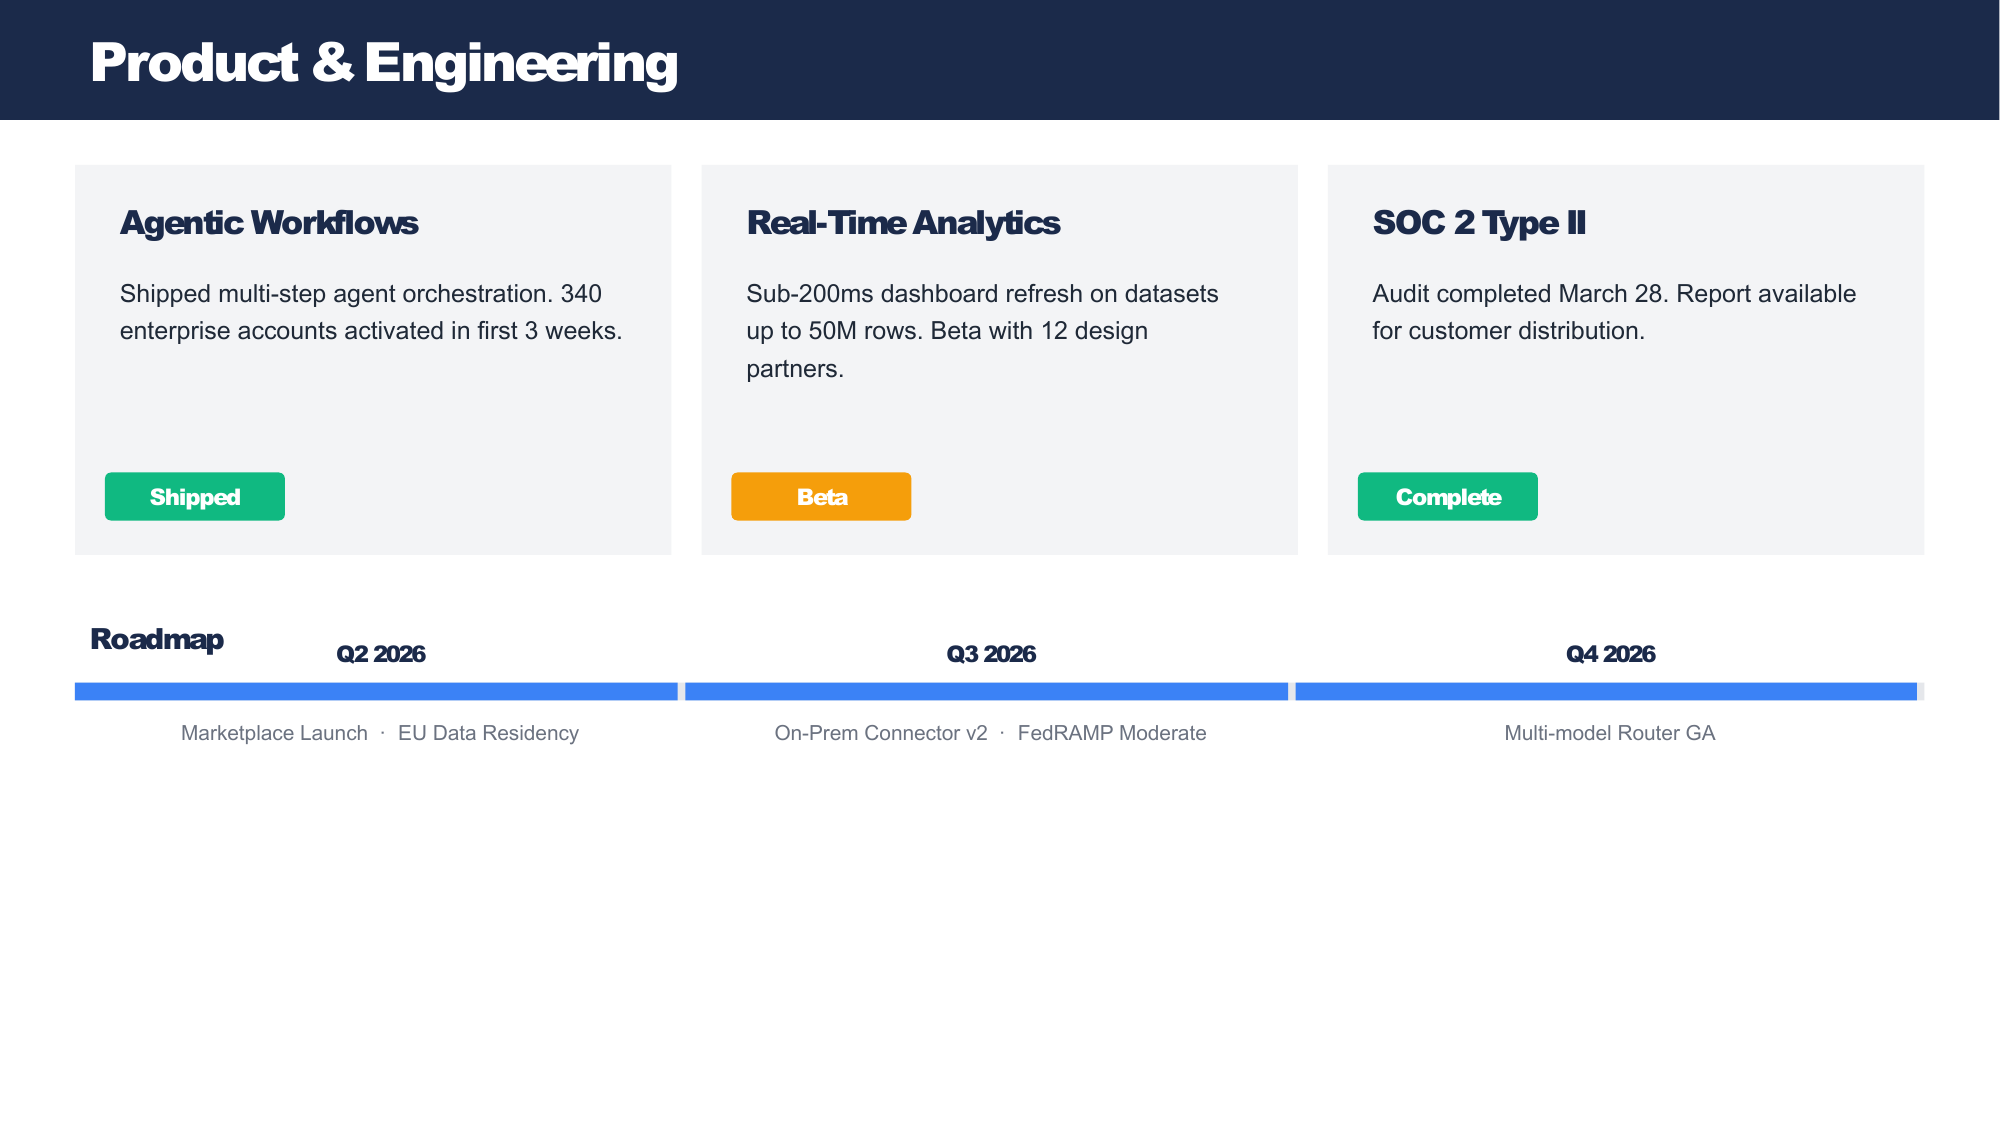Click the orange Beta status badge
The image size is (2001, 1125).
click(x=821, y=496)
